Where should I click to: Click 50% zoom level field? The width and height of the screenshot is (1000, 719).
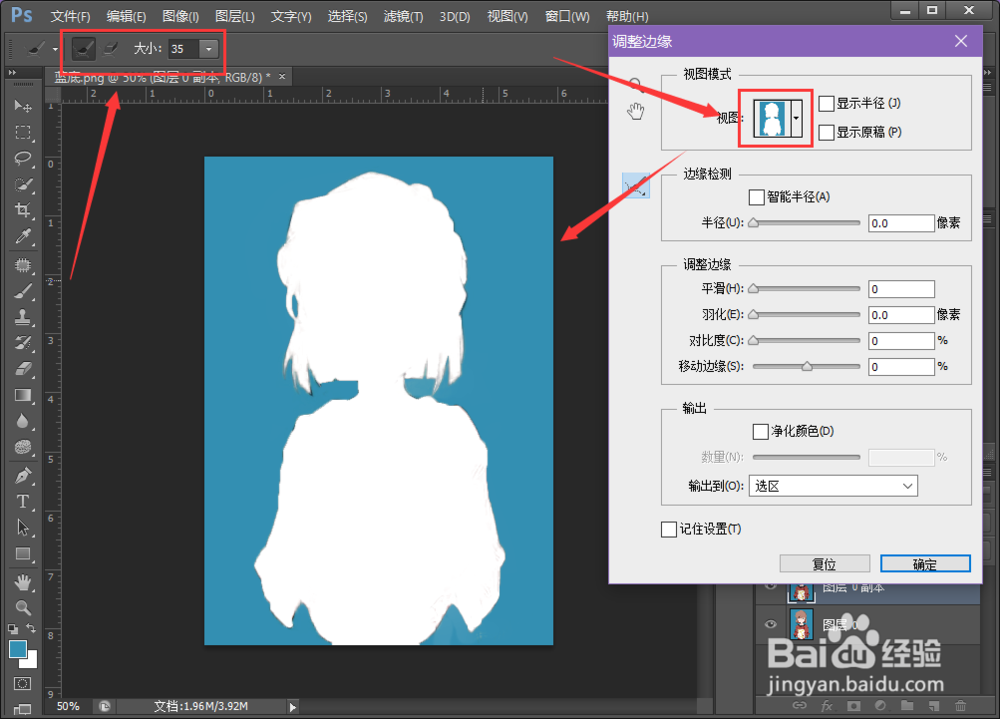[68, 706]
